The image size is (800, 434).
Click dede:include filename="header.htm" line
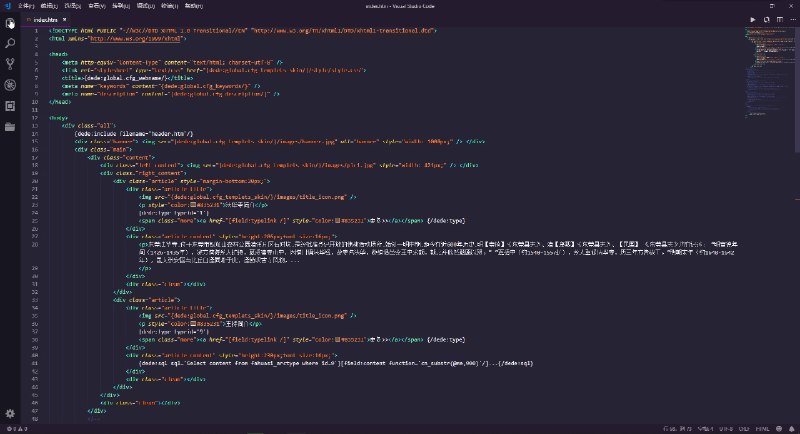point(134,134)
